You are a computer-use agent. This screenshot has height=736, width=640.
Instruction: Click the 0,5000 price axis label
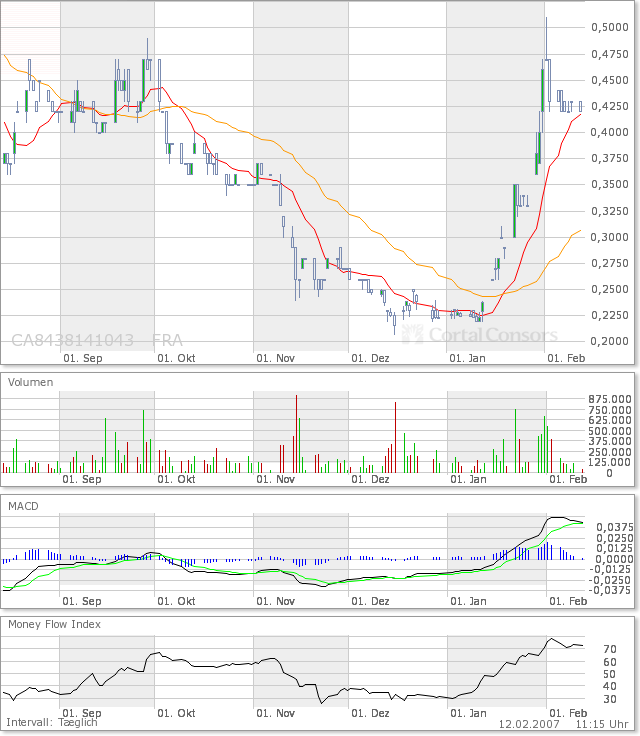608,27
